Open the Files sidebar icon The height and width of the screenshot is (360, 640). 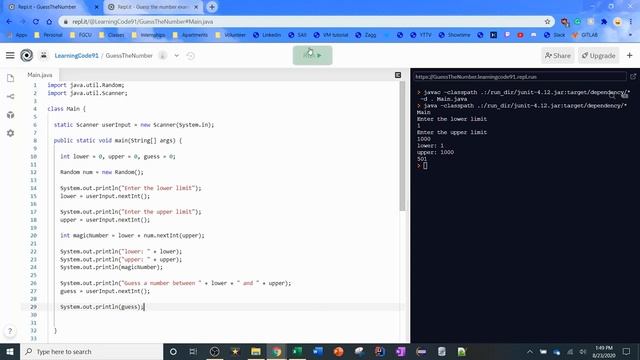coord(11,78)
